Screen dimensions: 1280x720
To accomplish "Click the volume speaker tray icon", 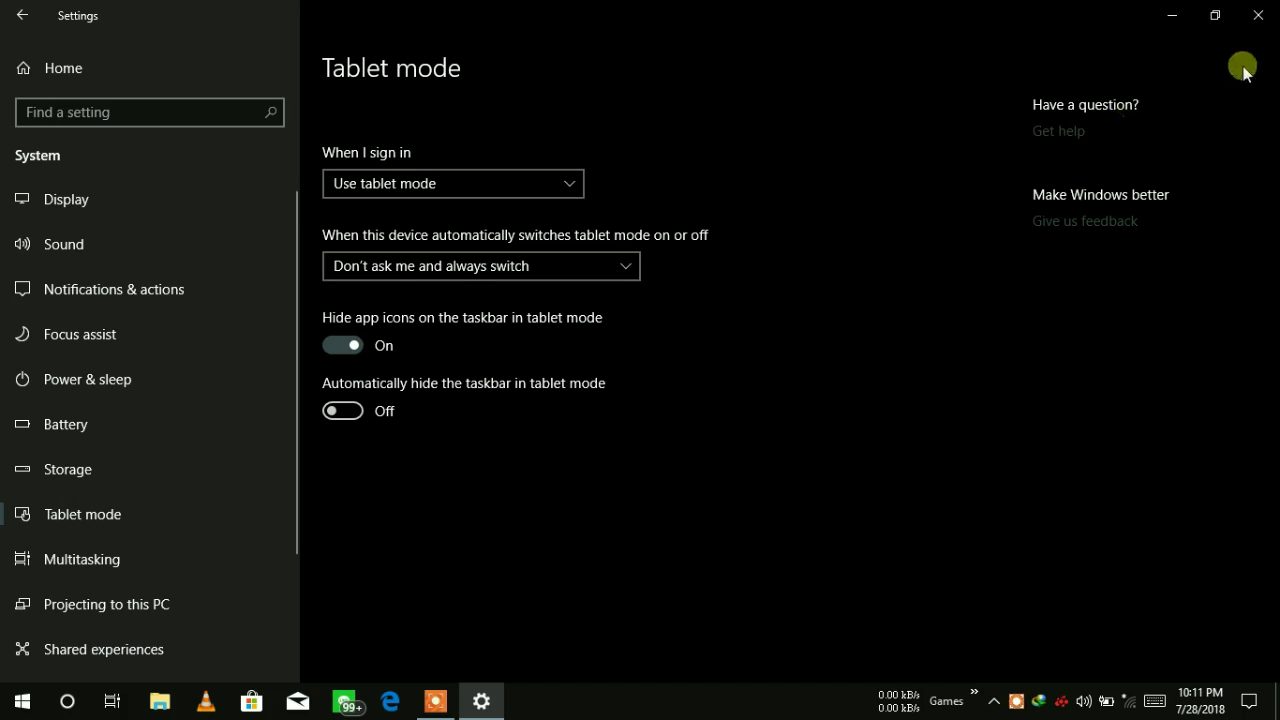I will click(1084, 701).
